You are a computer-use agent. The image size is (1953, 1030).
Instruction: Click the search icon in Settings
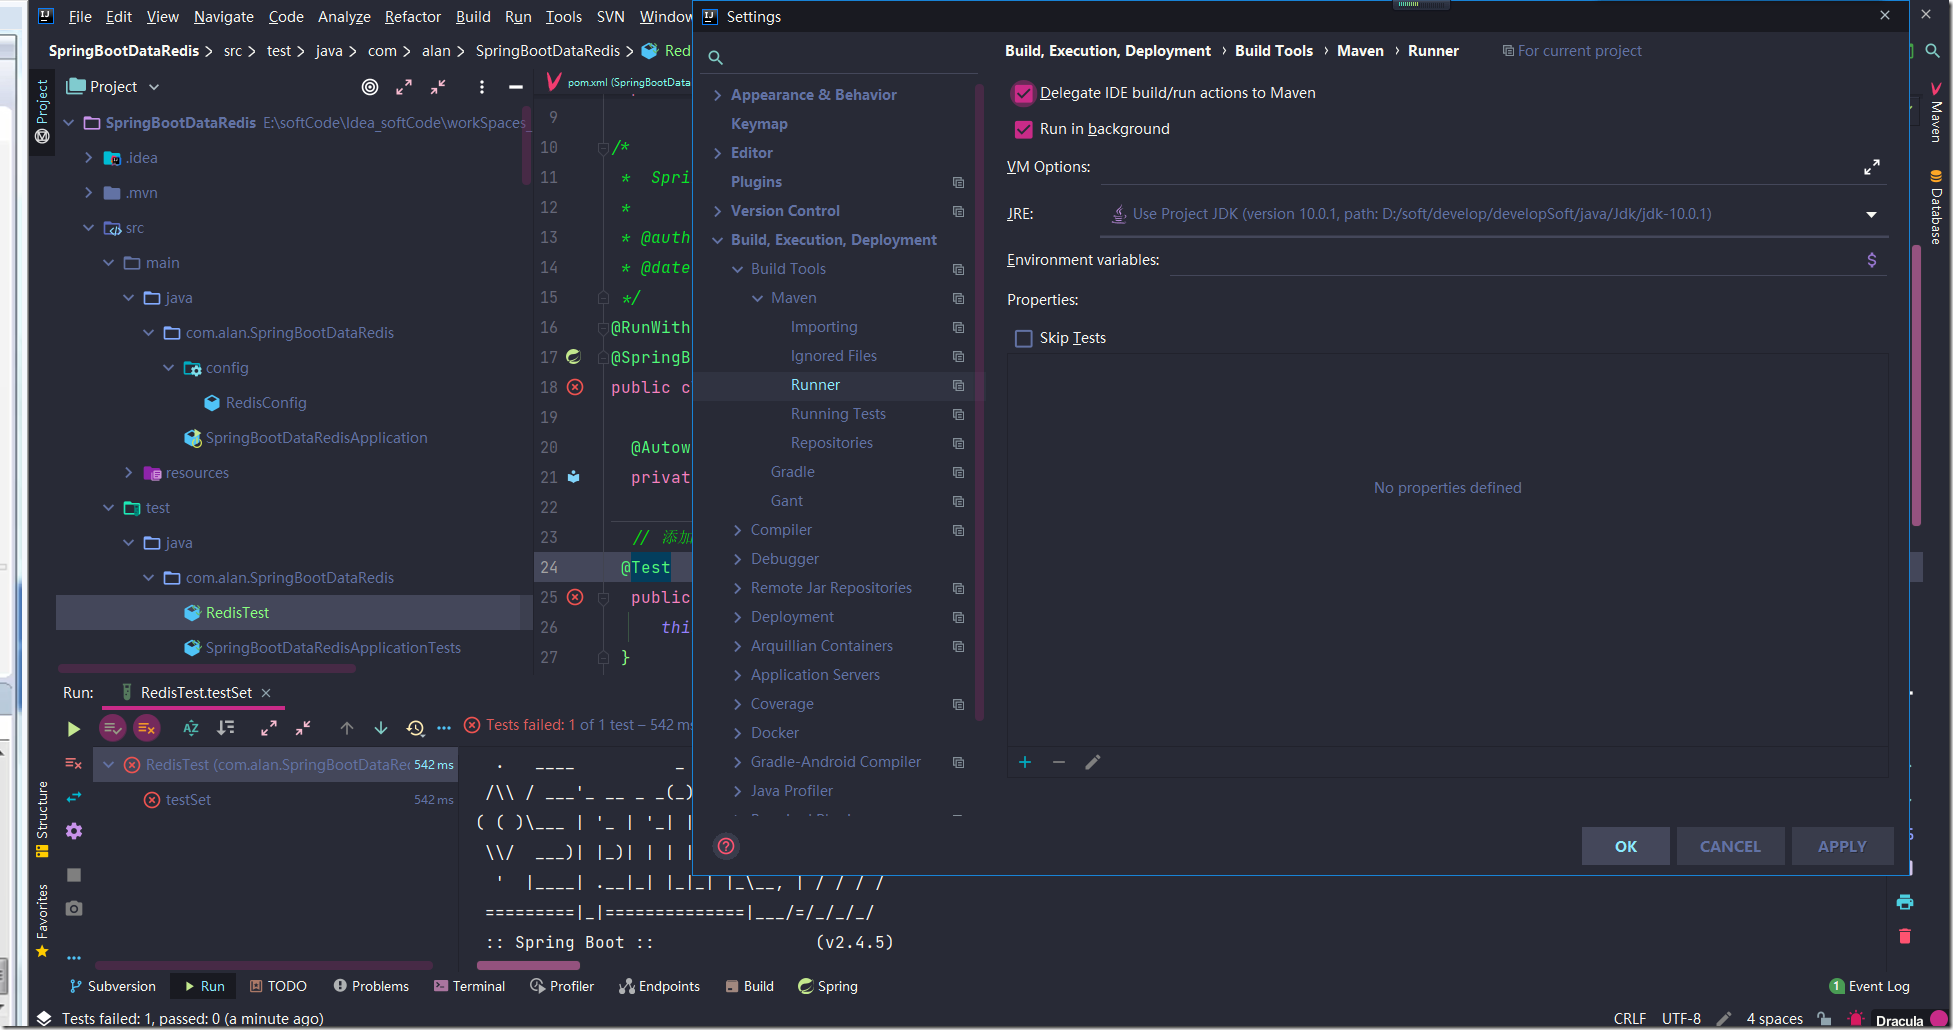(x=716, y=57)
